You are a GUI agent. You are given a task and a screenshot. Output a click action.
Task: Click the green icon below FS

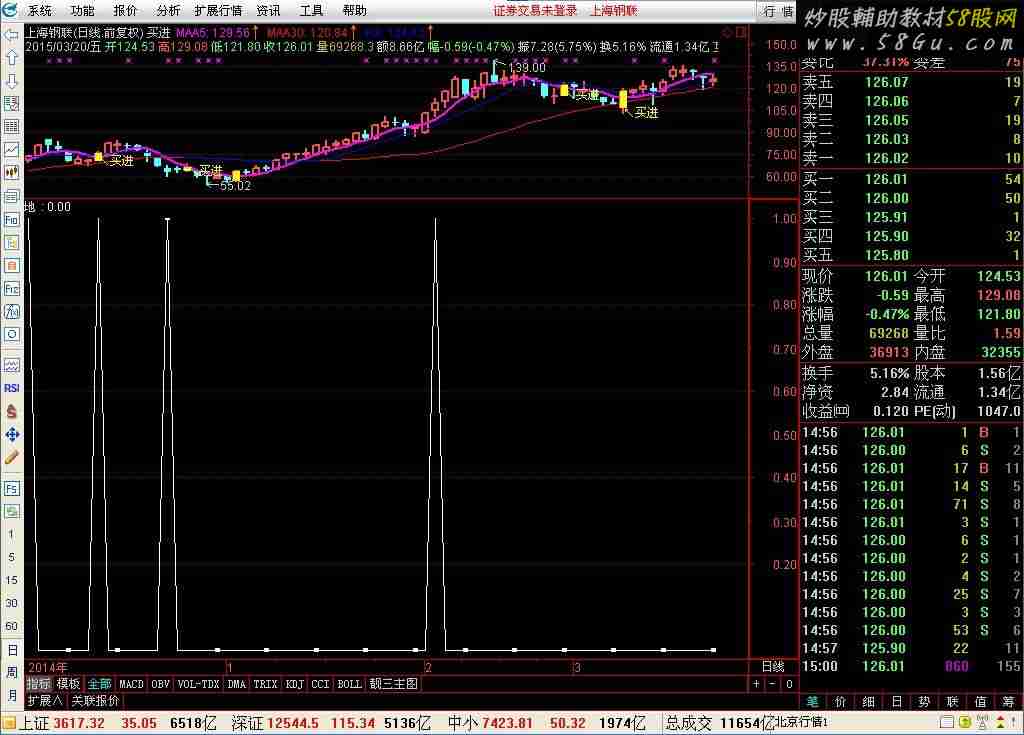(11, 511)
